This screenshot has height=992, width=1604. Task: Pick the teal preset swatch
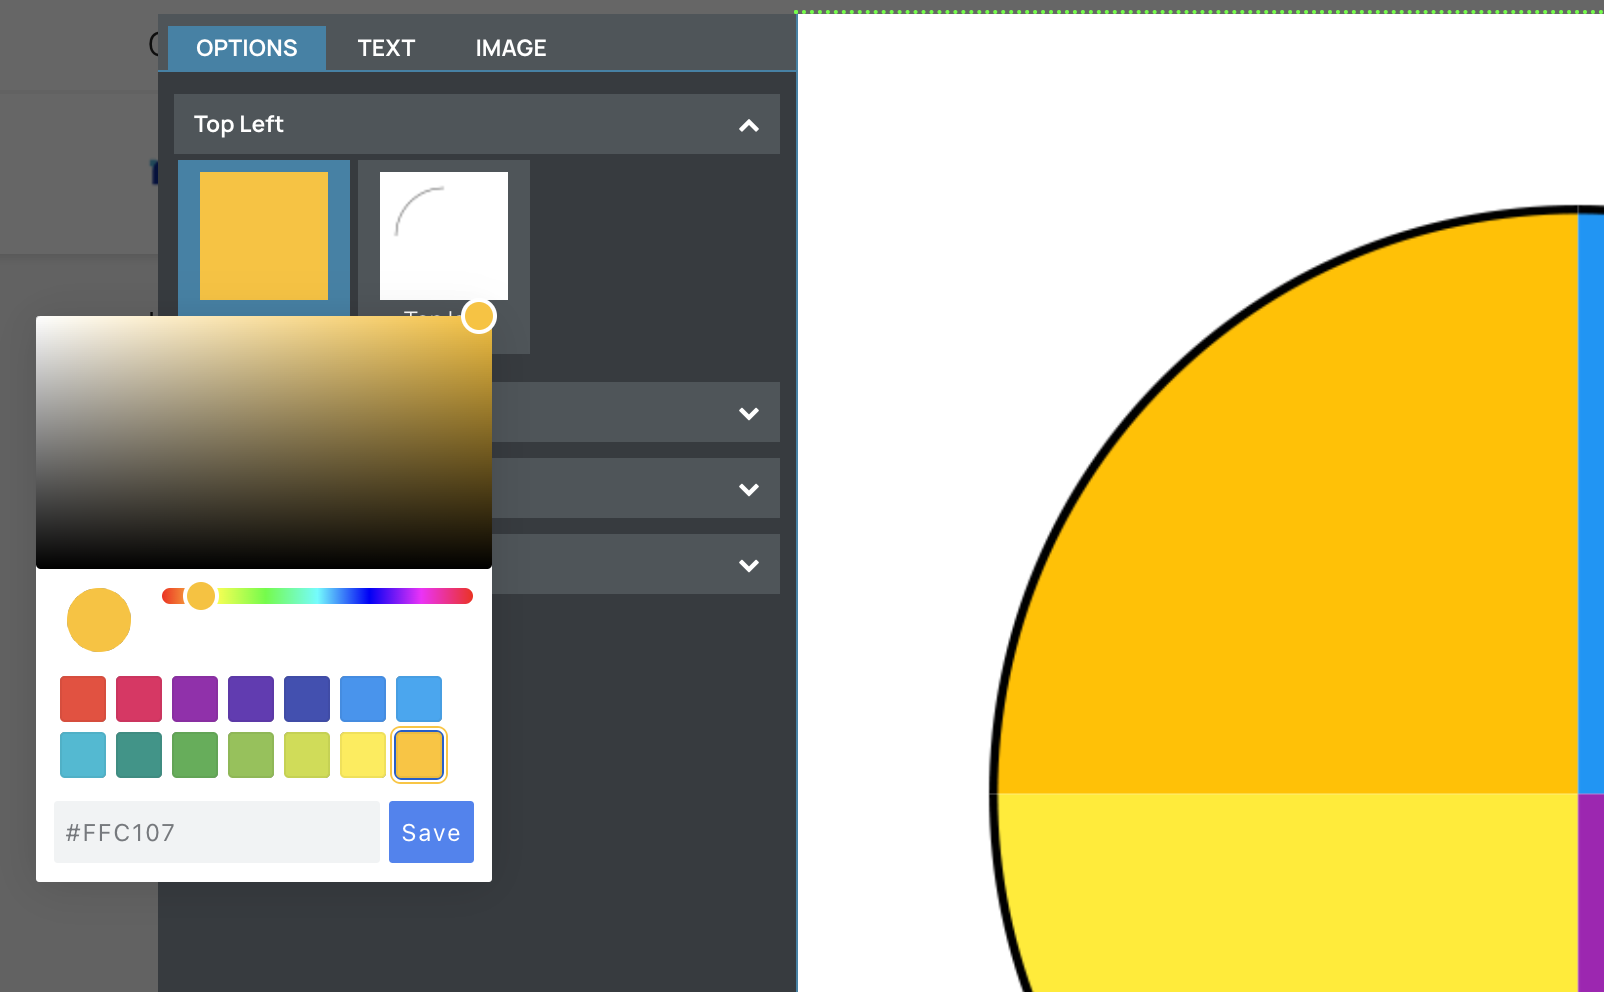point(139,755)
